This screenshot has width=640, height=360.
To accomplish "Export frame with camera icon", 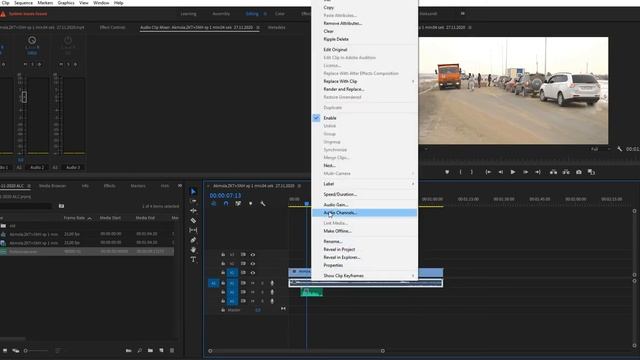I will point(579,172).
